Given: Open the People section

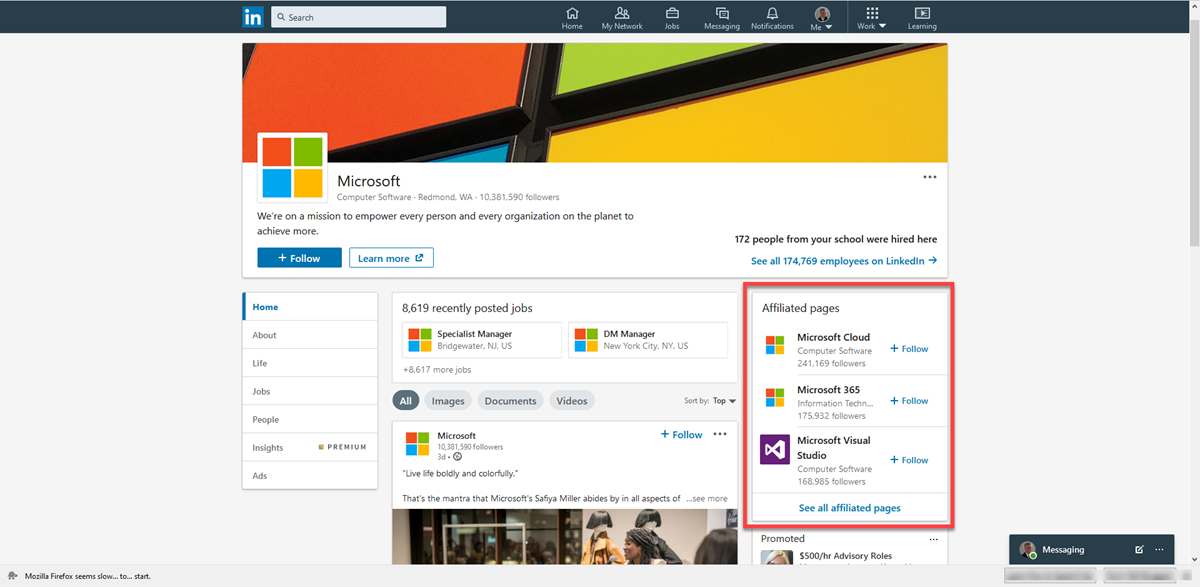Looking at the screenshot, I should pos(265,419).
